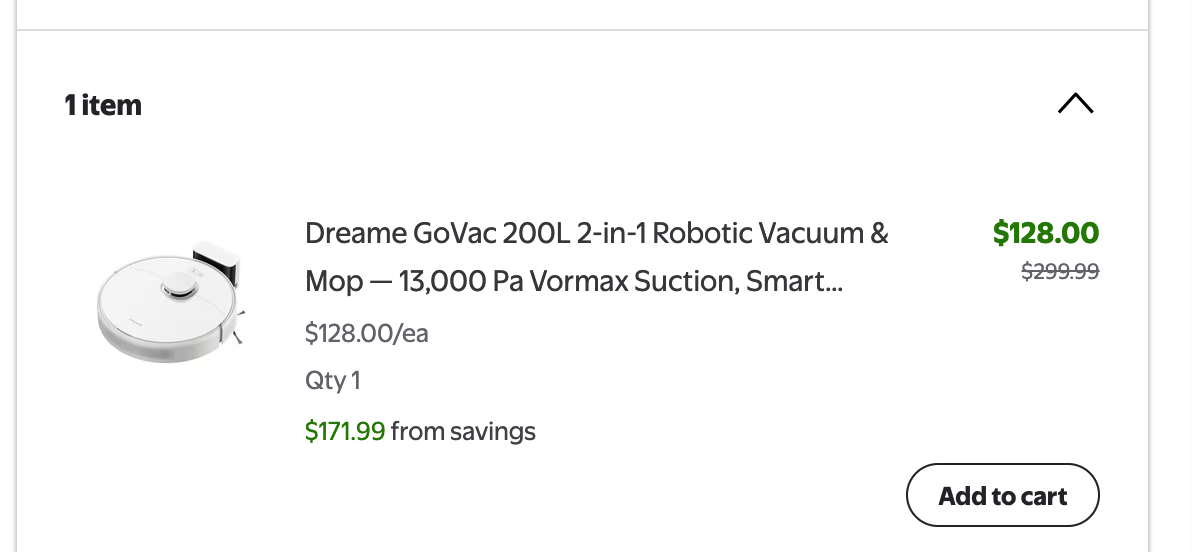Image resolution: width=1192 pixels, height=552 pixels.
Task: Click the word "Dreame" in product title
Action: pyautogui.click(x=354, y=233)
